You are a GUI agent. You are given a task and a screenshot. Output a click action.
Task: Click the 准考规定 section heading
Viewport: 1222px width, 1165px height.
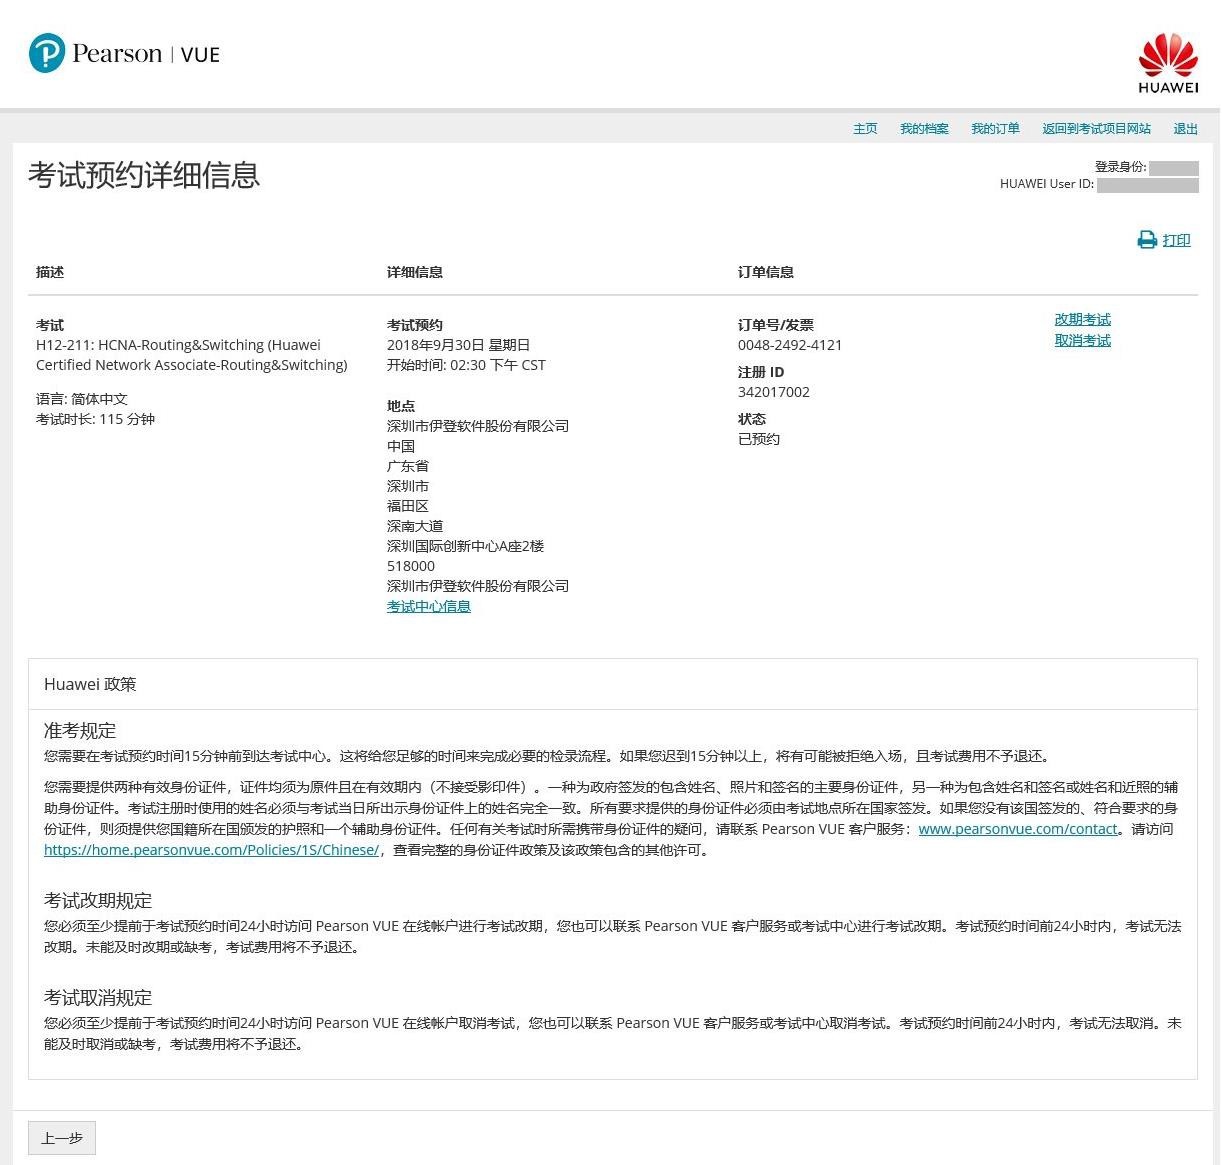80,731
